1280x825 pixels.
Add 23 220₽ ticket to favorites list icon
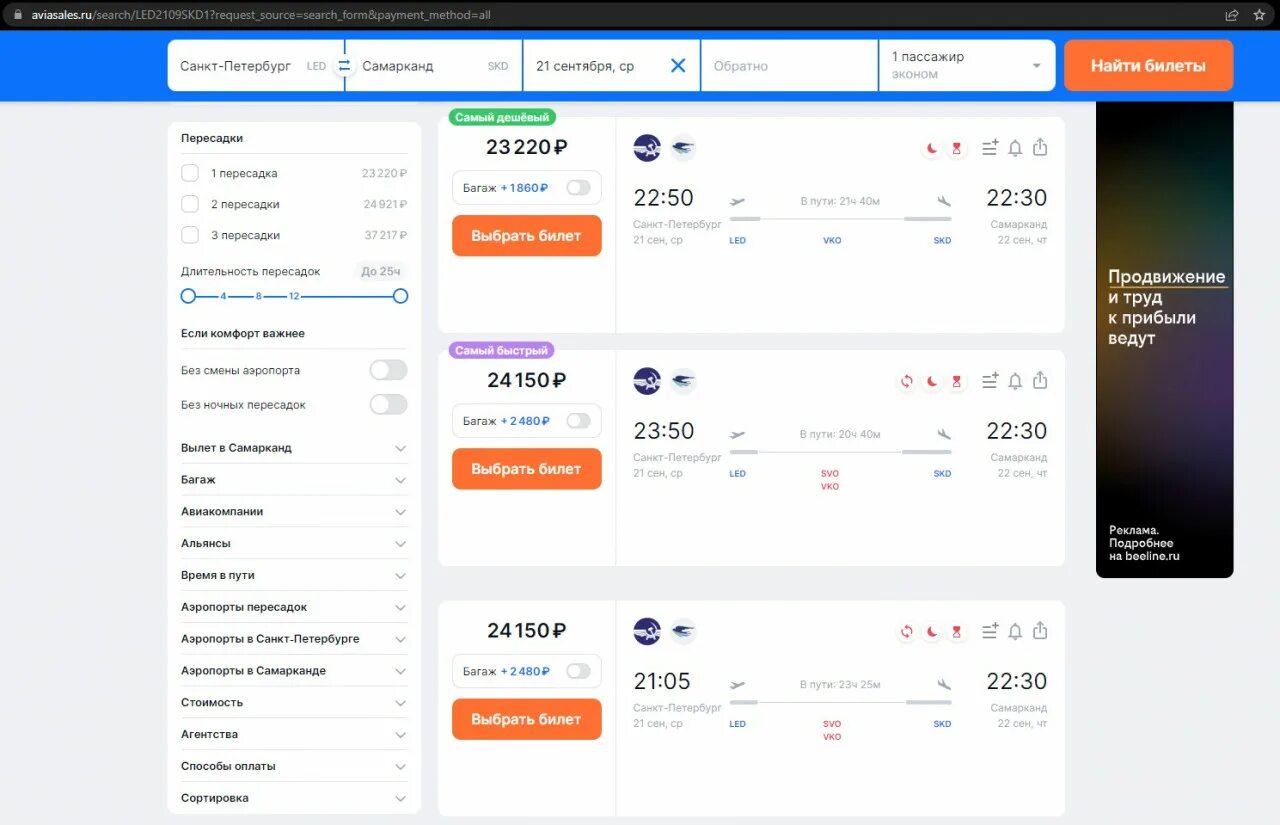[990, 148]
